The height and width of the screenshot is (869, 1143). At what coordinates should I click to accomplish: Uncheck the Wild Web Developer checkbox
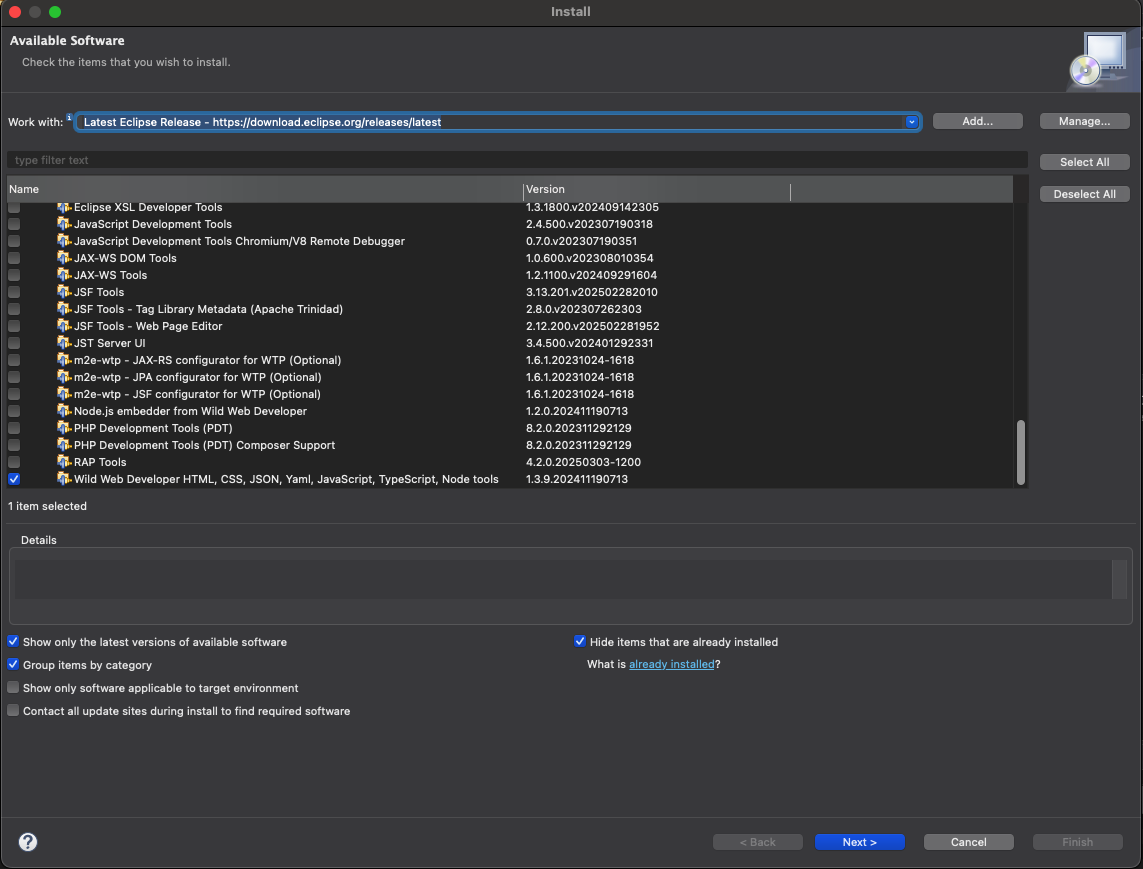coord(14,480)
